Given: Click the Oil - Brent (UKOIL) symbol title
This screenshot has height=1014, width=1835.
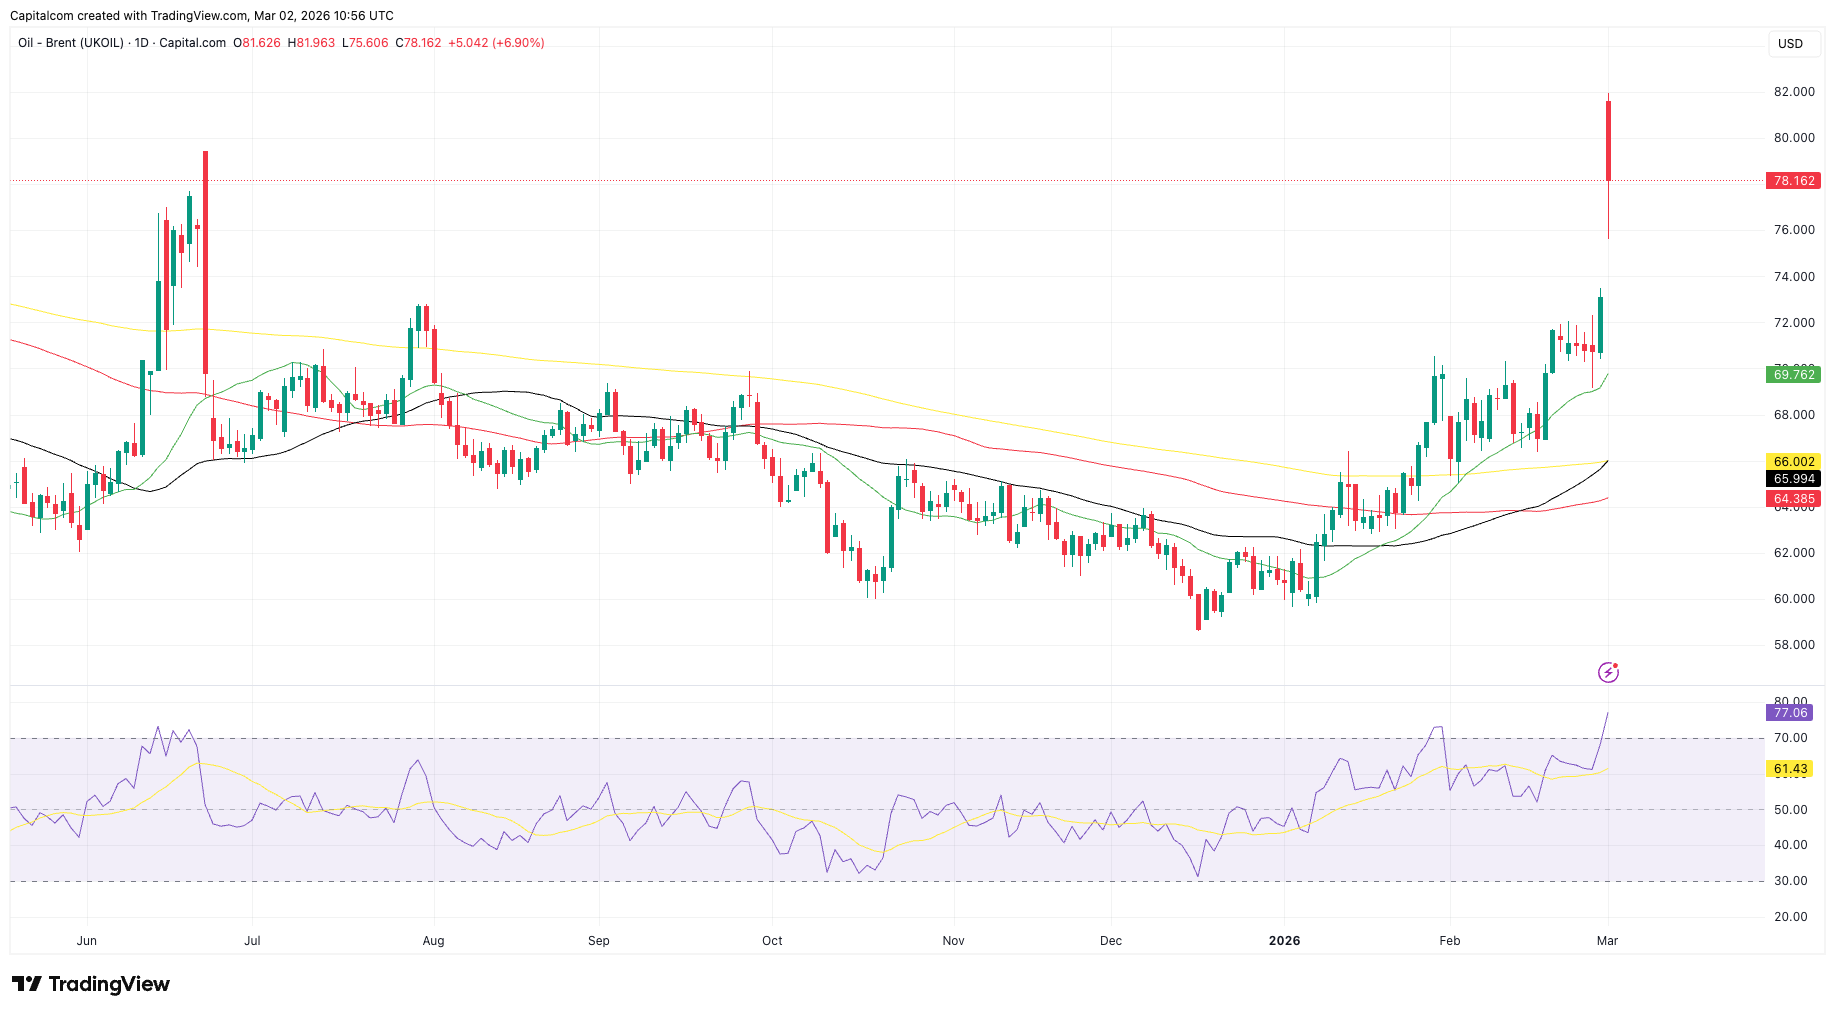Looking at the screenshot, I should tap(71, 43).
